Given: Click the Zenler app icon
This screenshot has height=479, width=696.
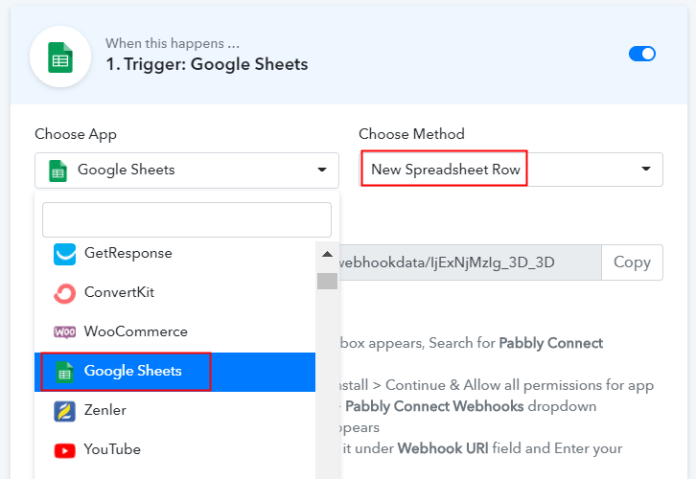Looking at the screenshot, I should tap(65, 411).
